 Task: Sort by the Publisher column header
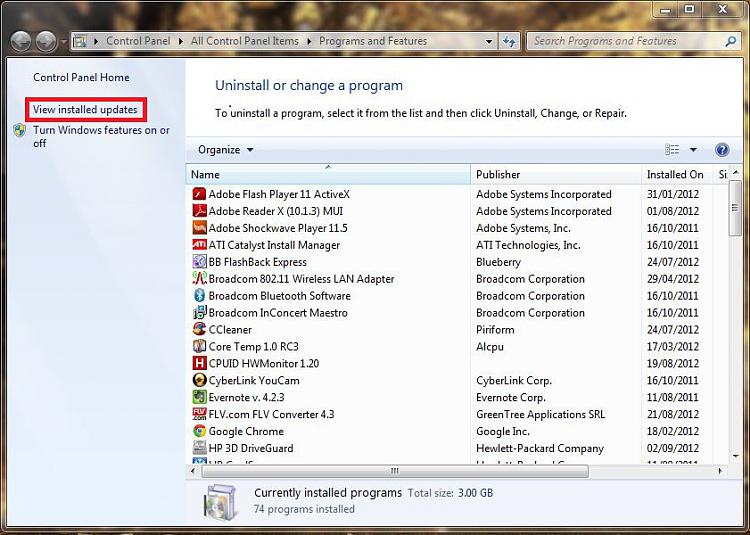(556, 175)
